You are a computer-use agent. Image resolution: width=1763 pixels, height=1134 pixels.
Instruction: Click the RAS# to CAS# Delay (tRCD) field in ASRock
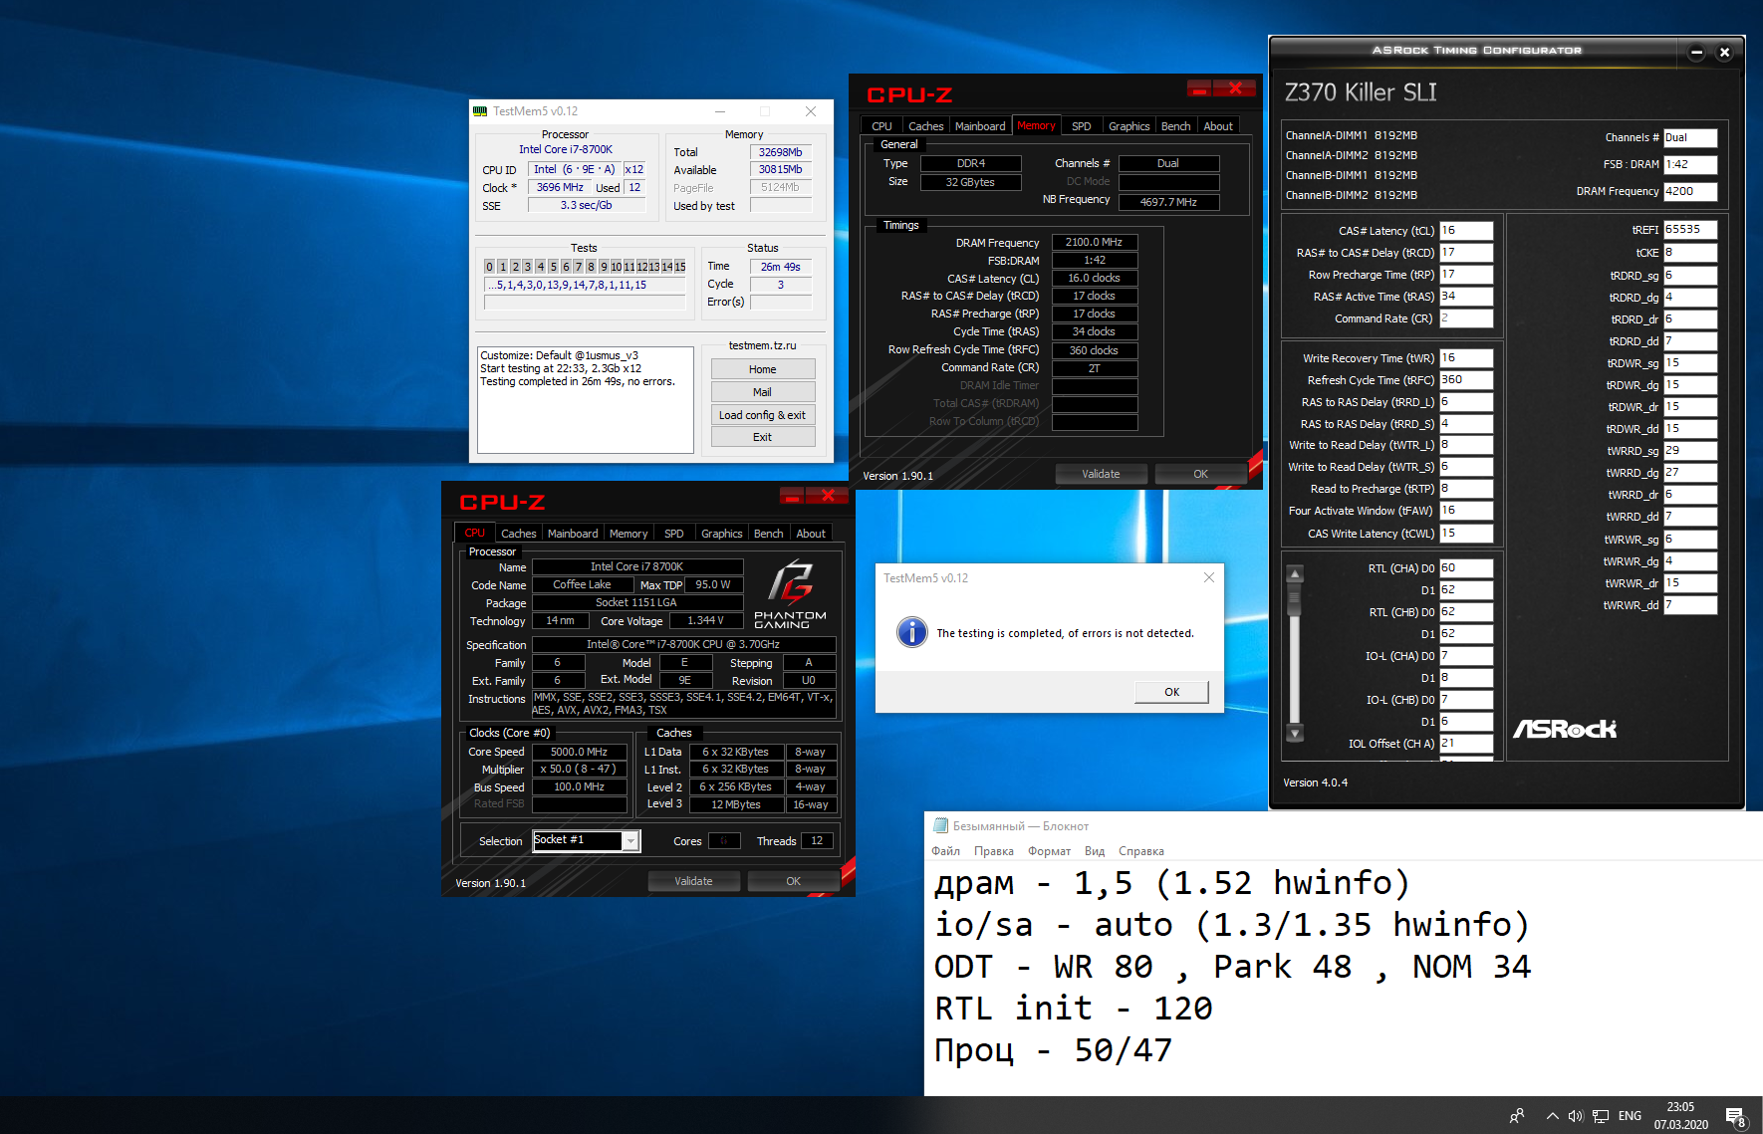point(1466,253)
